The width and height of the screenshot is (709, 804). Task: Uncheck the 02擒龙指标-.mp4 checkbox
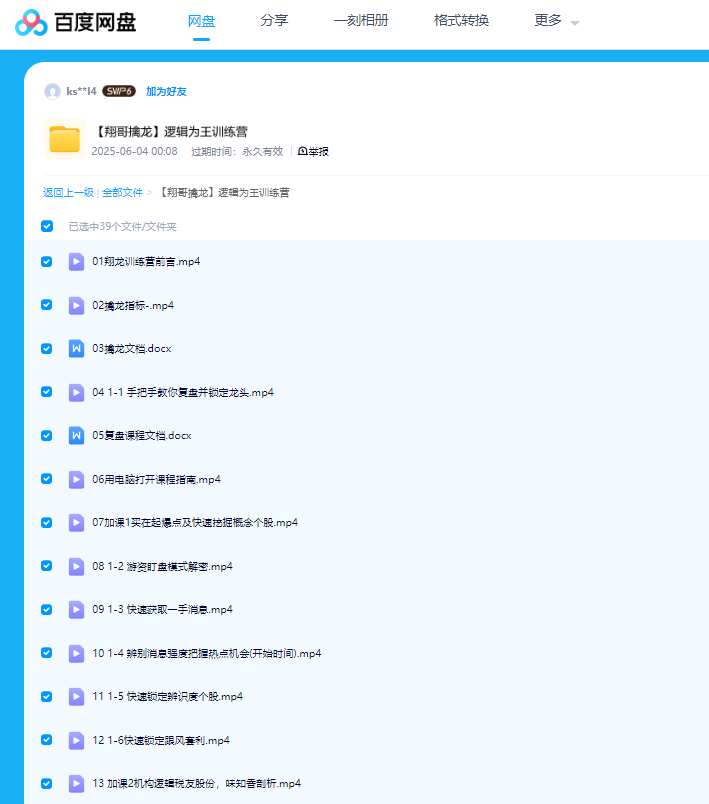coord(47,305)
